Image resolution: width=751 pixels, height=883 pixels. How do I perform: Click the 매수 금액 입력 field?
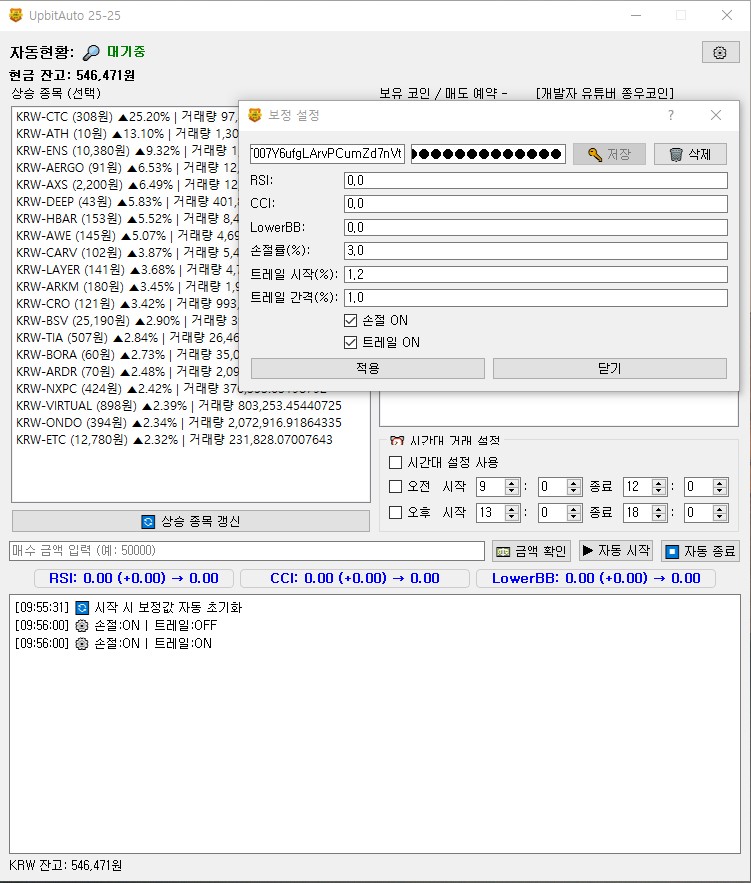(x=246, y=551)
